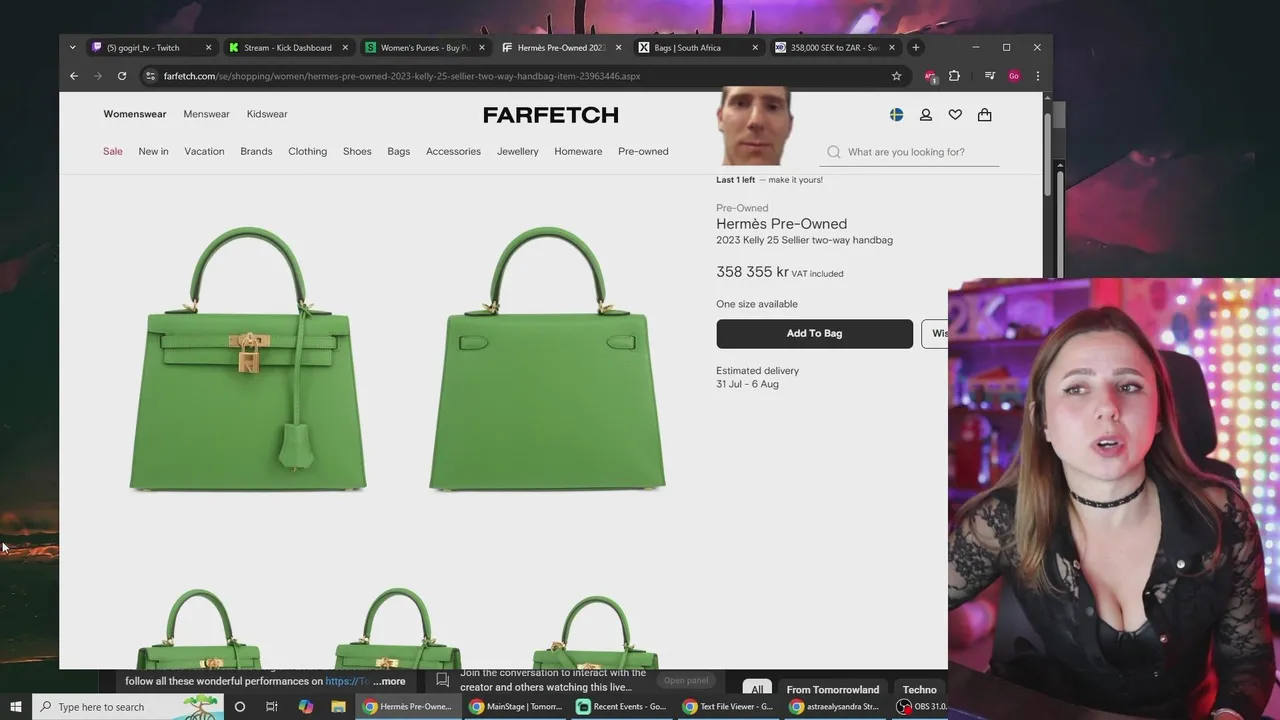The image size is (1280, 720).
Task: Open the Chrome profile avatar
Action: tap(1014, 76)
